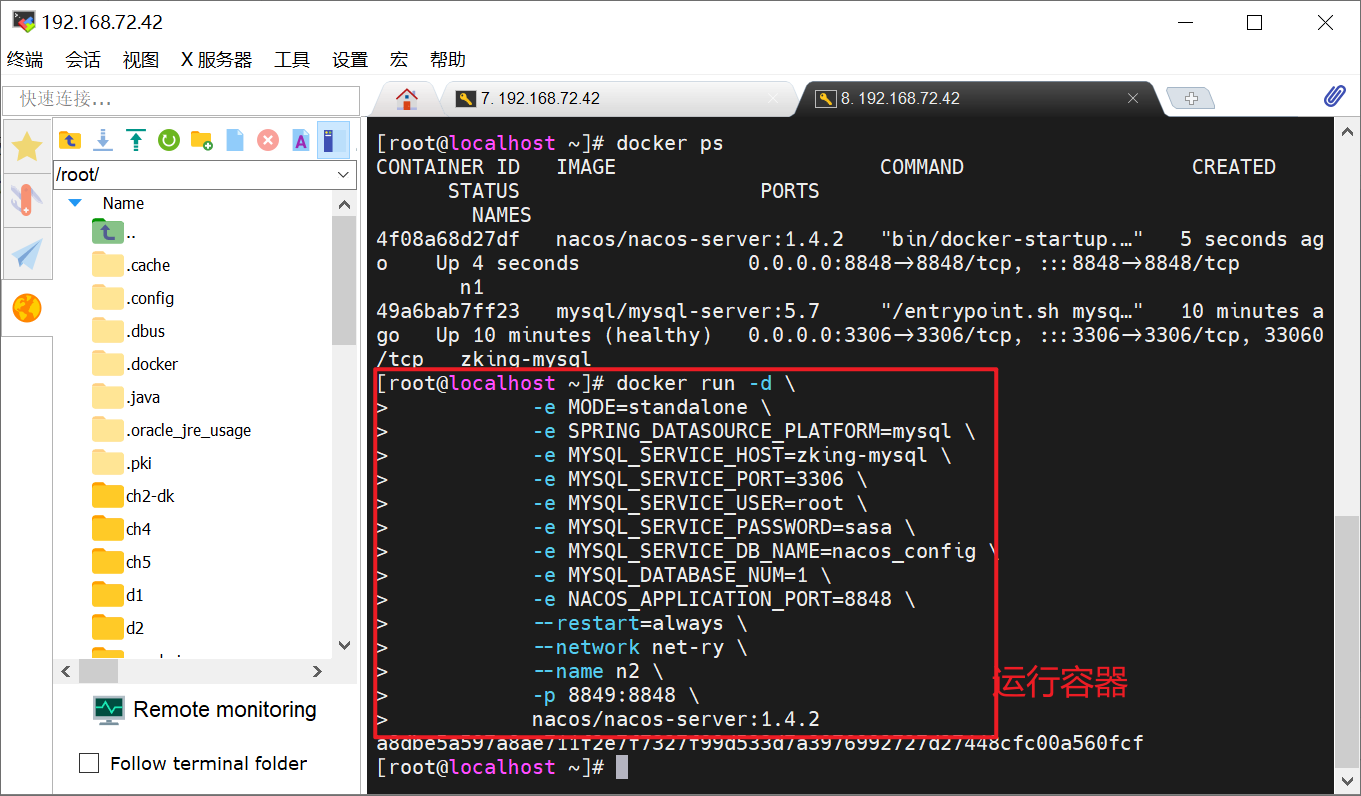
Task: Select the ch2-dk folder
Action: 133,496
